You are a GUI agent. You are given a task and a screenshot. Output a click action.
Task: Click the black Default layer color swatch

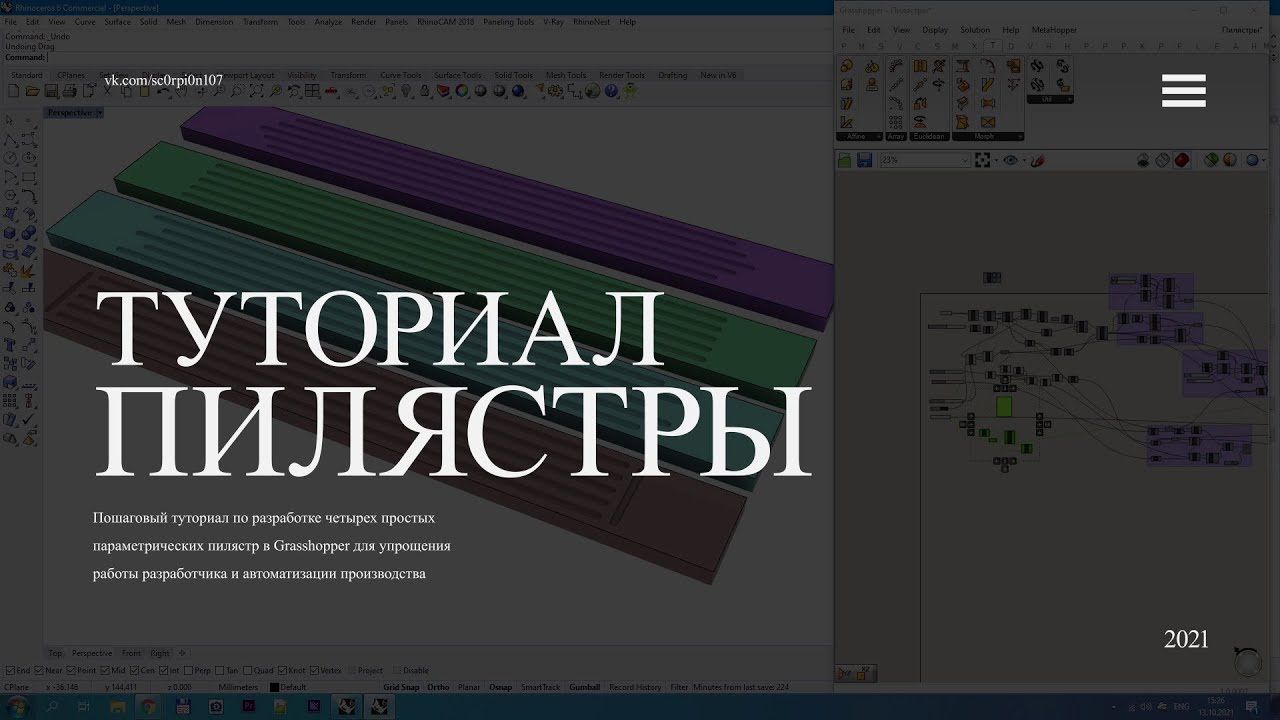coord(274,687)
